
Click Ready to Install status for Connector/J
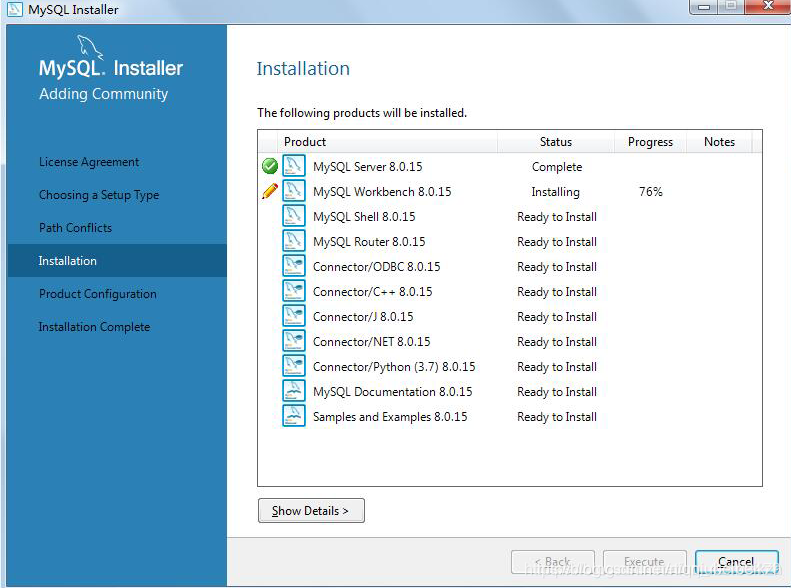tap(557, 317)
